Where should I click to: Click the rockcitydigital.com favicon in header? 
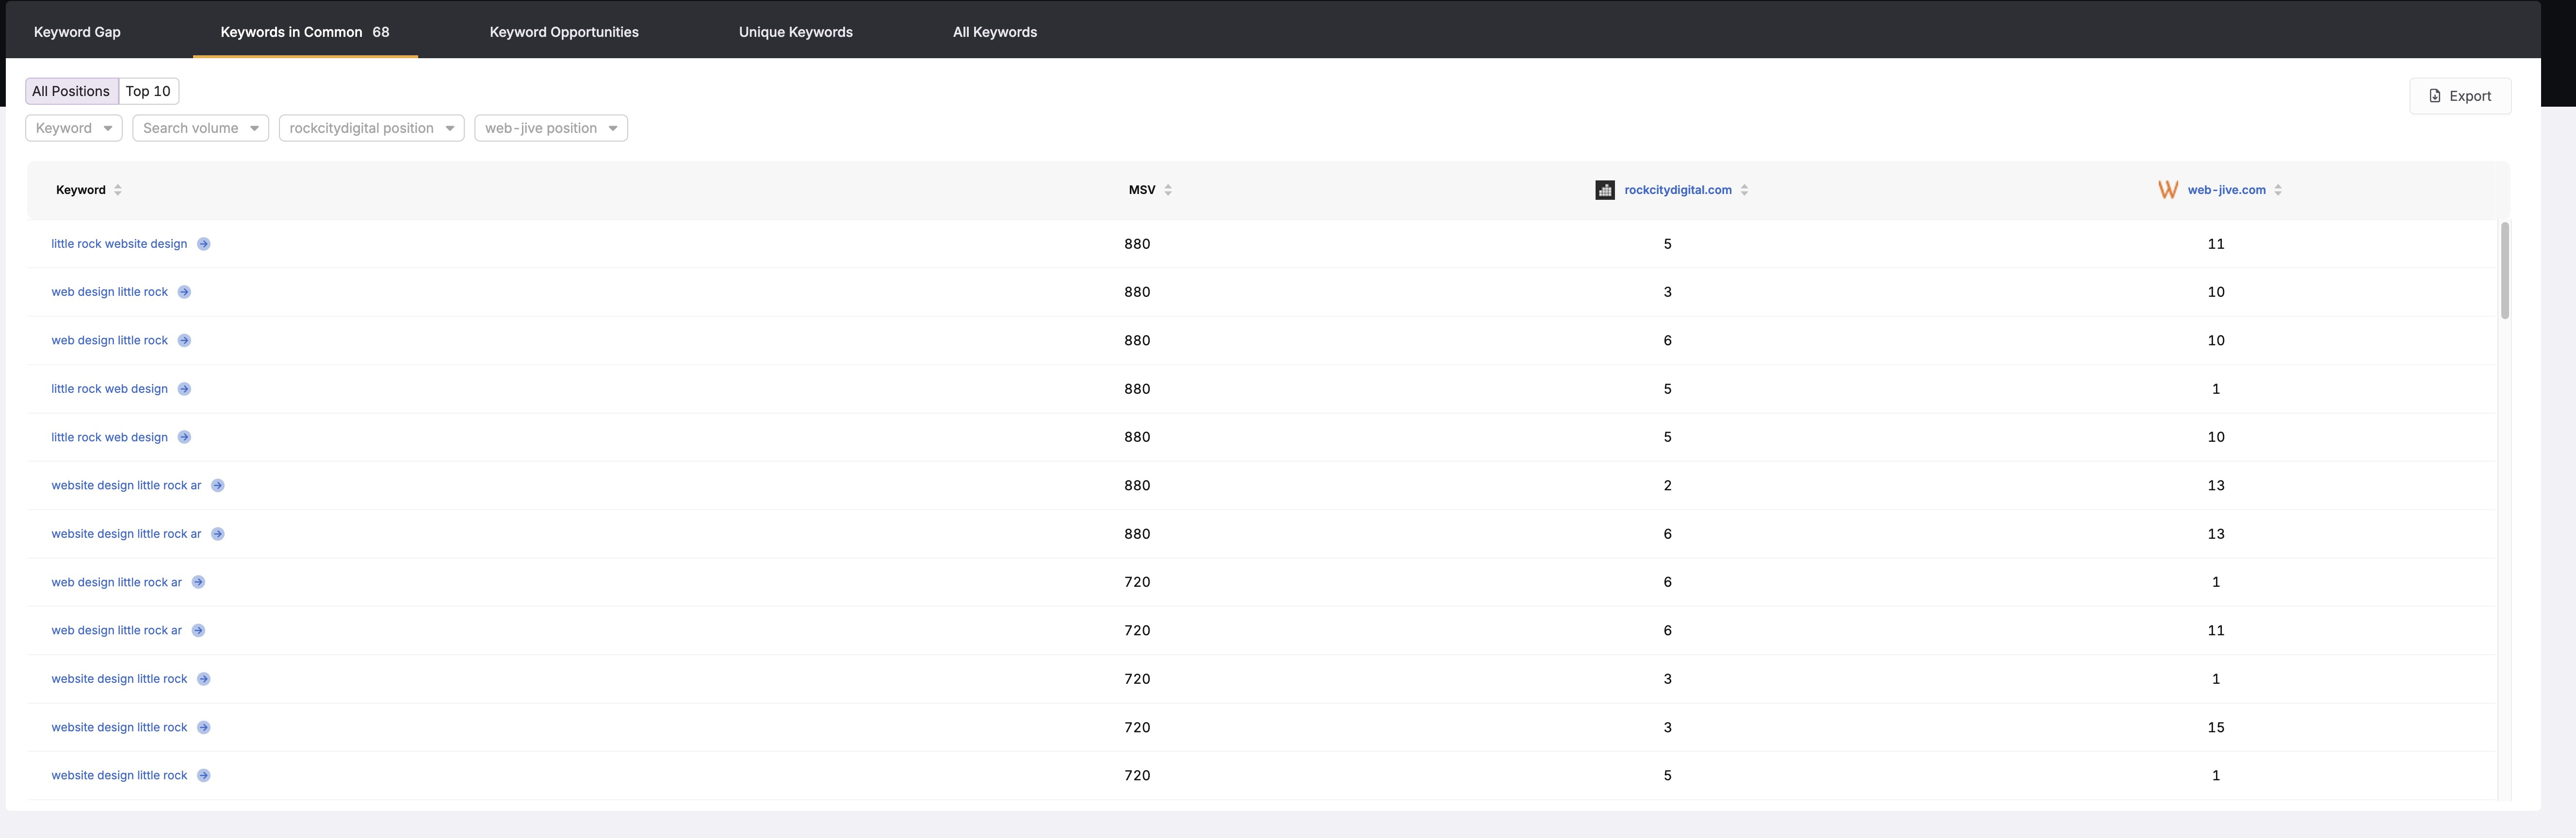(1605, 190)
